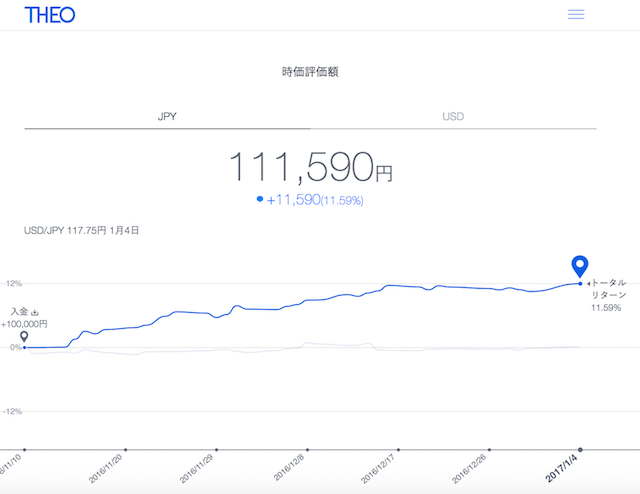Click the blue total return pin marker
This screenshot has height=494, width=640.
pos(580,266)
